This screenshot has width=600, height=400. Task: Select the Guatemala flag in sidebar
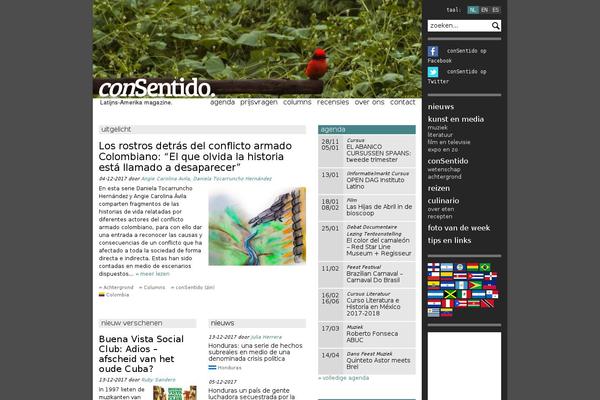coord(461,285)
